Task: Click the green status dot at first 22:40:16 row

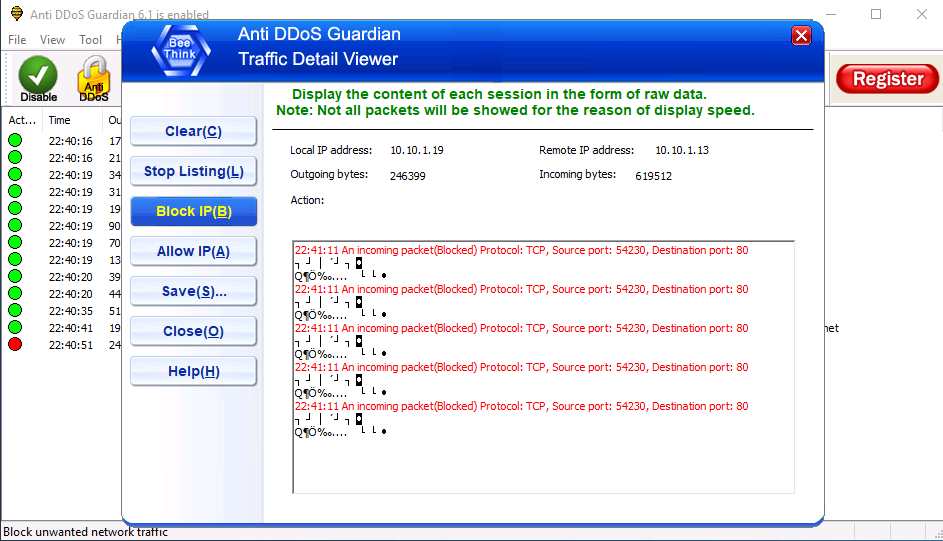Action: point(15,141)
